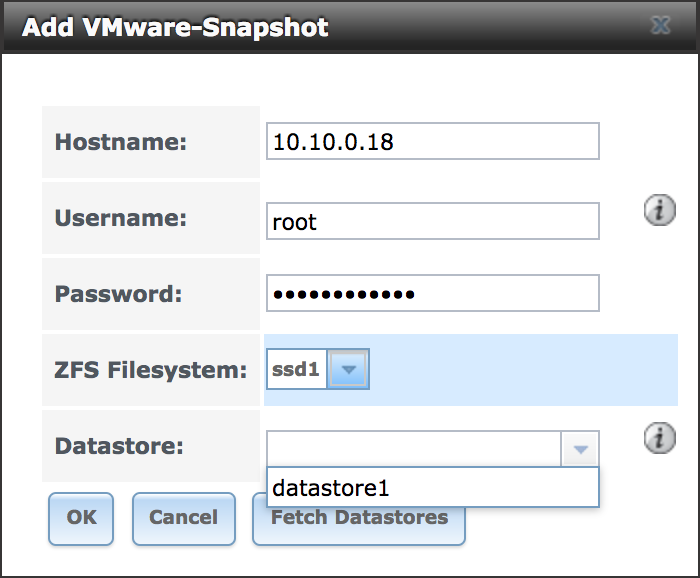Click the empty Datastore text box
The height and width of the screenshot is (578, 700).
point(414,449)
